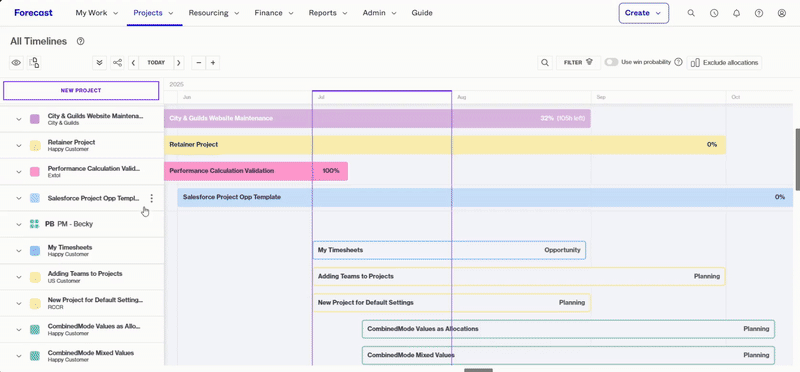Click the Adding Teams to Projects icon
The height and width of the screenshot is (372, 800).
35,277
